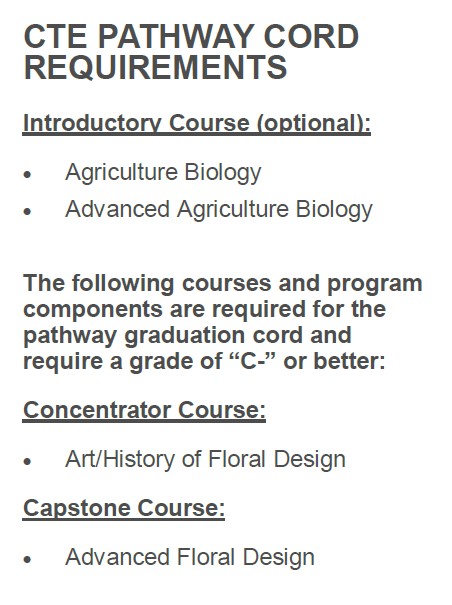This screenshot has width=452, height=605.
Task: Select the 'Art/History of Floral Design' item
Action: pyautogui.click(x=205, y=459)
